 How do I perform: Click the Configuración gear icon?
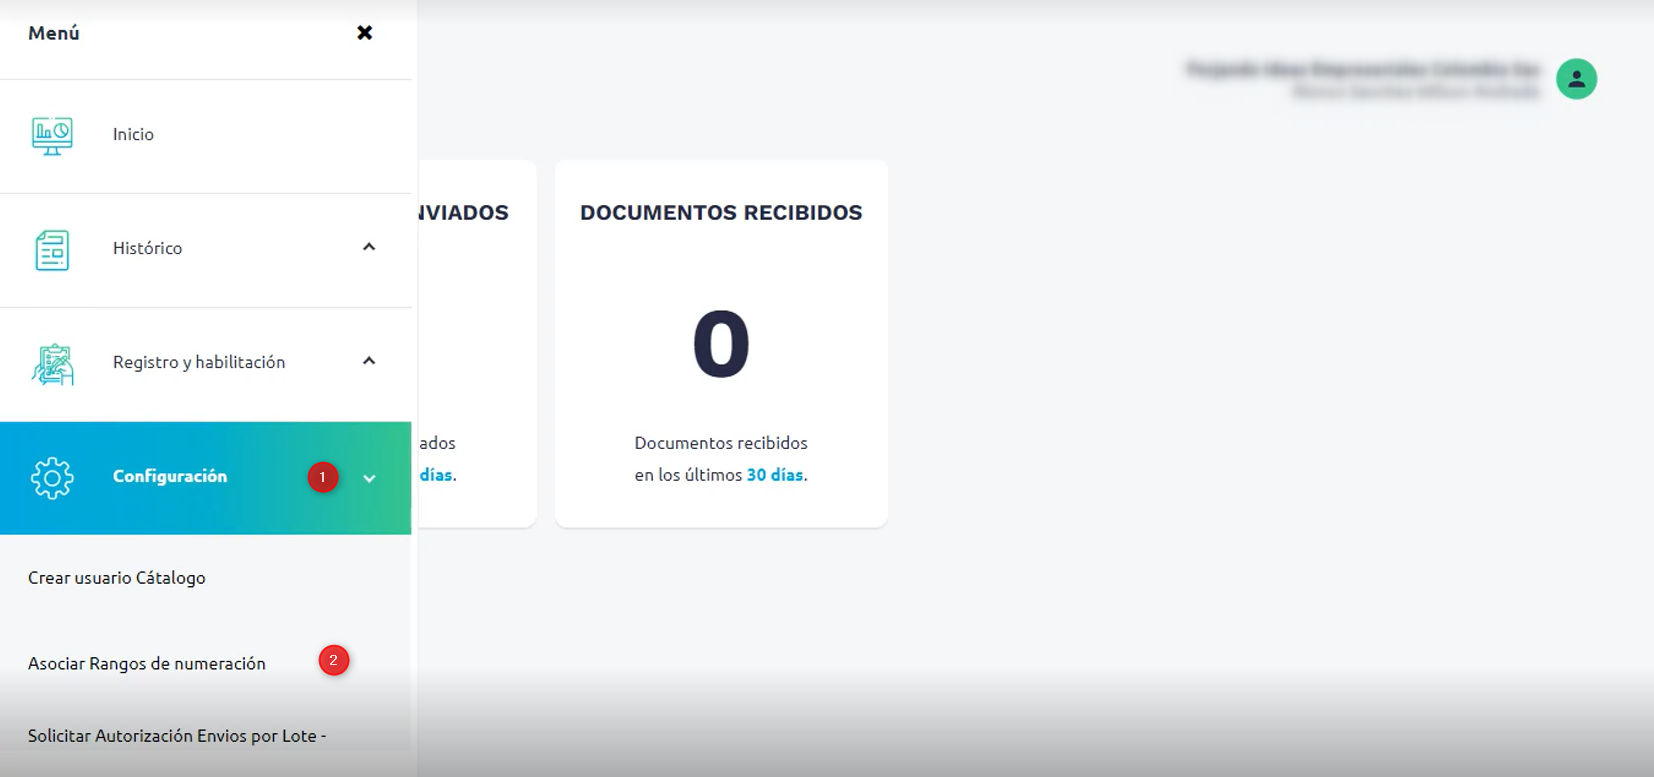pyautogui.click(x=52, y=478)
